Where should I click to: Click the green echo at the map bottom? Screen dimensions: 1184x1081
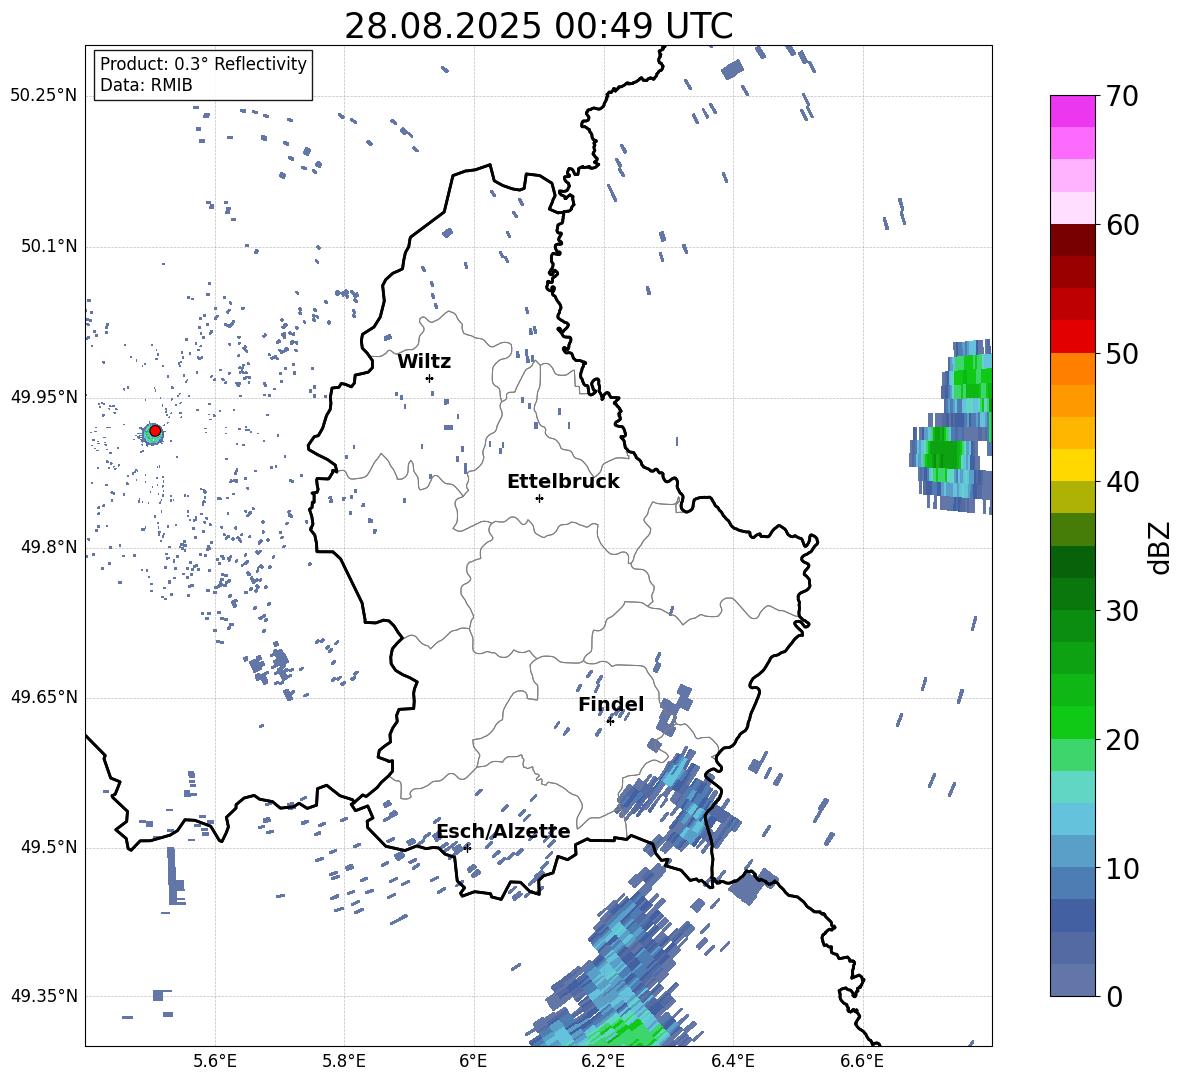[623, 1033]
